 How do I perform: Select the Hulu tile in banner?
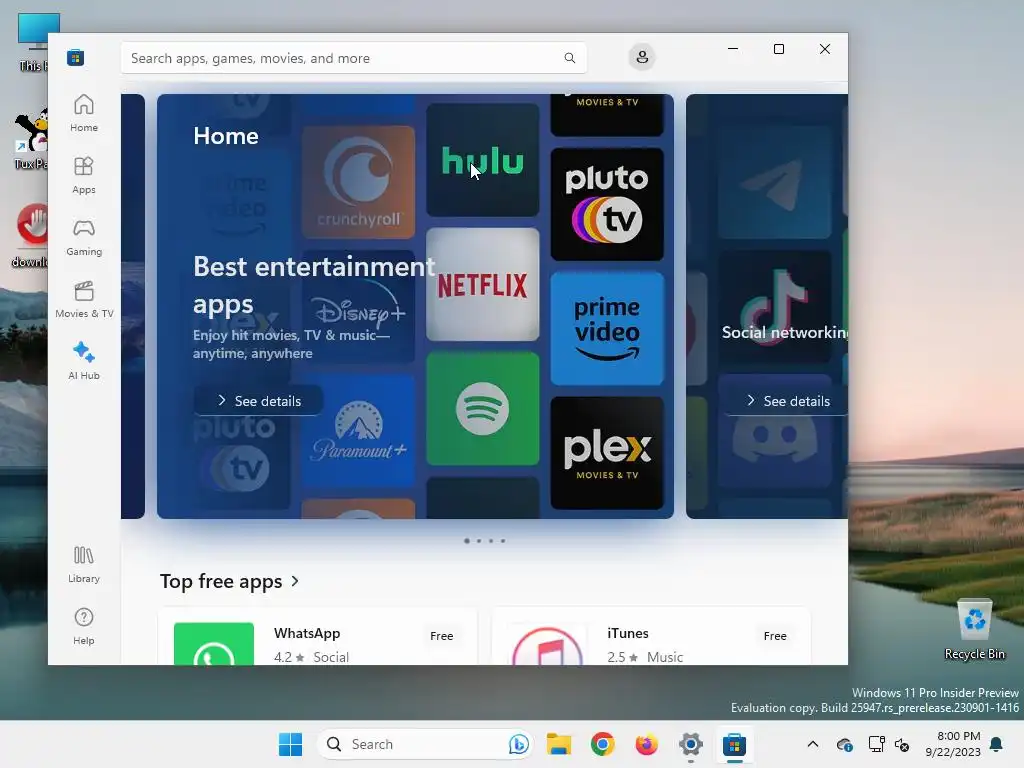[x=483, y=160]
